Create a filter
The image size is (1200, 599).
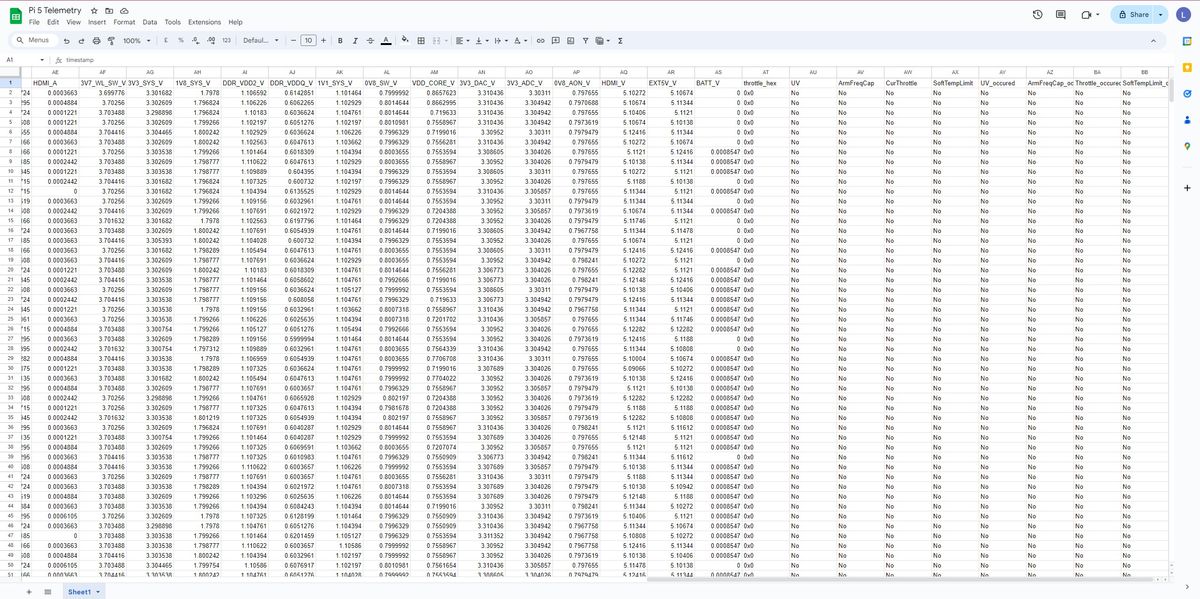click(x=586, y=40)
